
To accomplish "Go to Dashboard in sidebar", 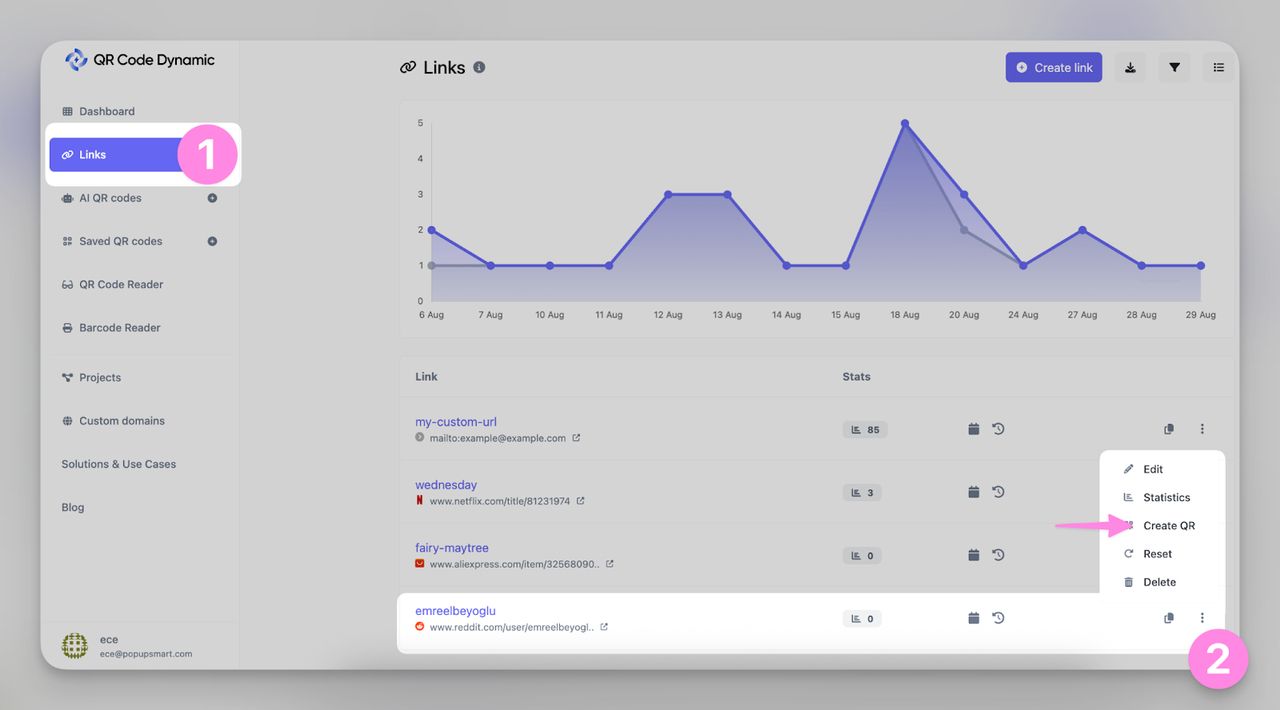I will click(106, 111).
